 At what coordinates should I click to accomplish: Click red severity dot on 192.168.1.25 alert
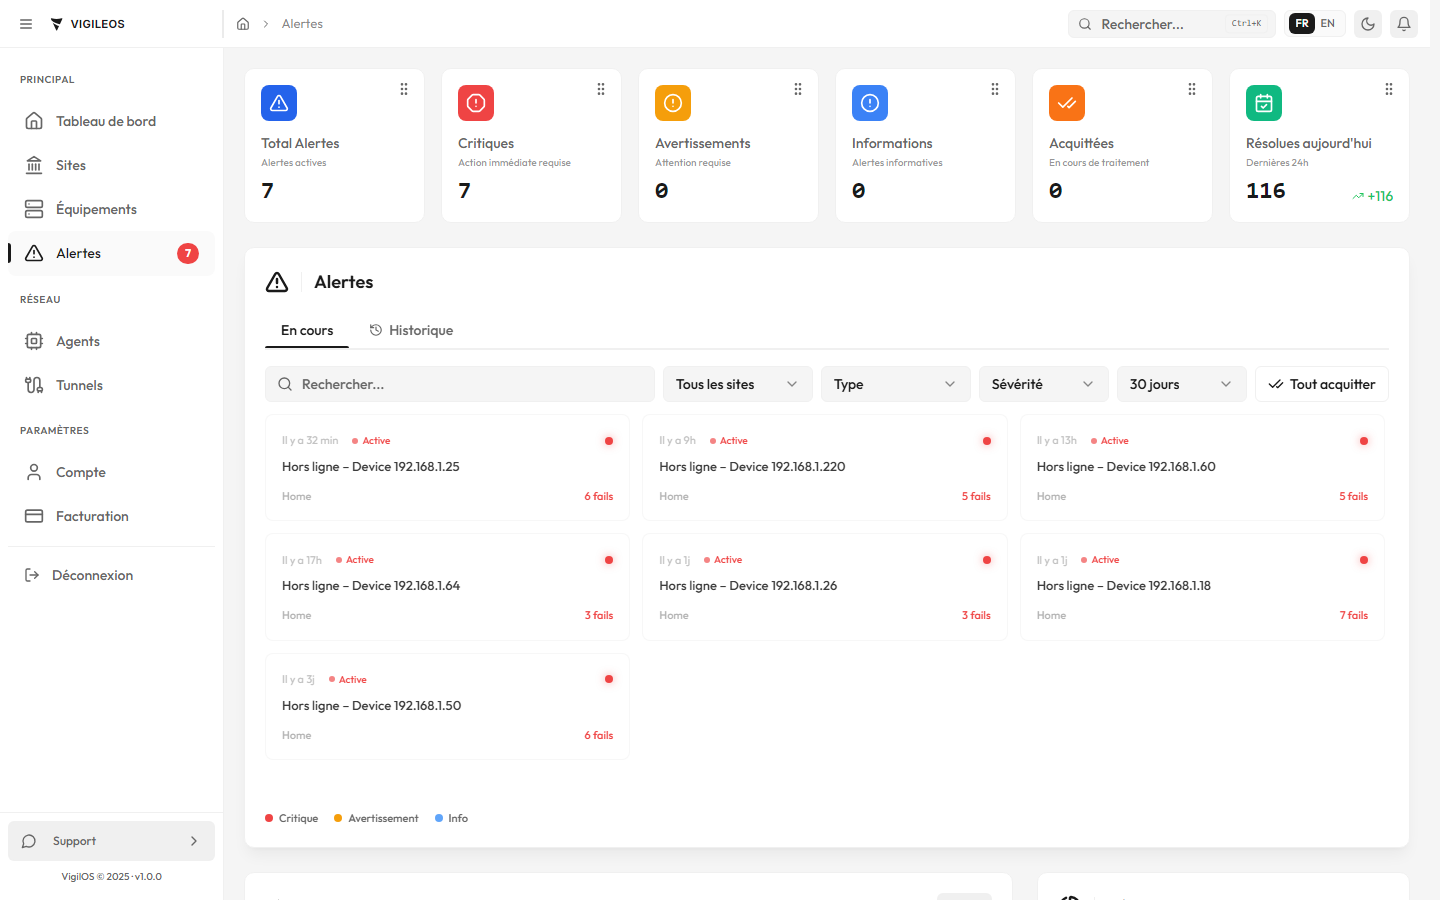[x=609, y=441]
